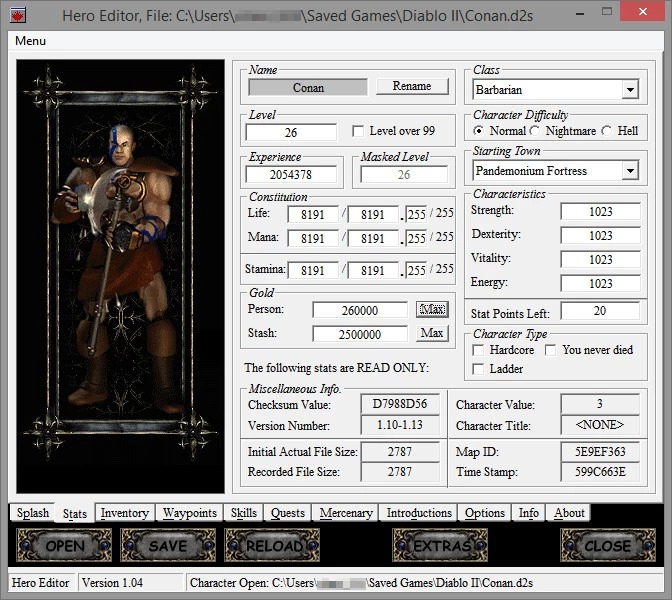Click the Mana fraction field showing 255
This screenshot has width=672, height=600.
[417, 238]
